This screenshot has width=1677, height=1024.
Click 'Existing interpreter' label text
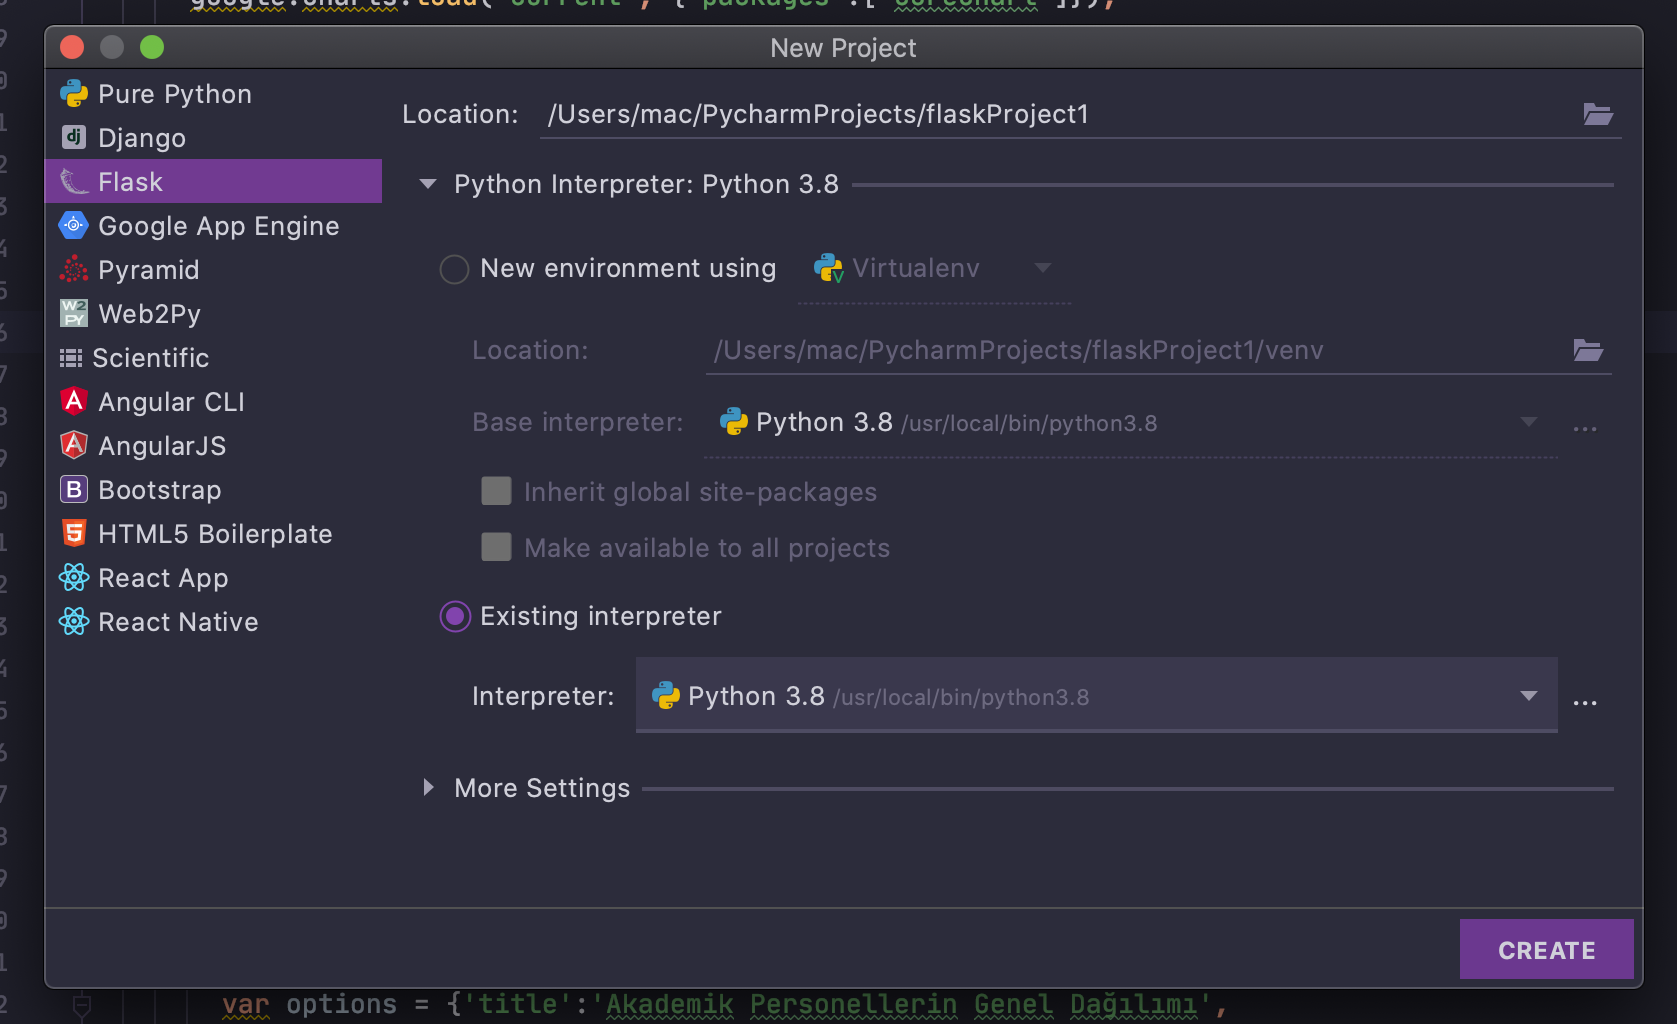point(601,616)
